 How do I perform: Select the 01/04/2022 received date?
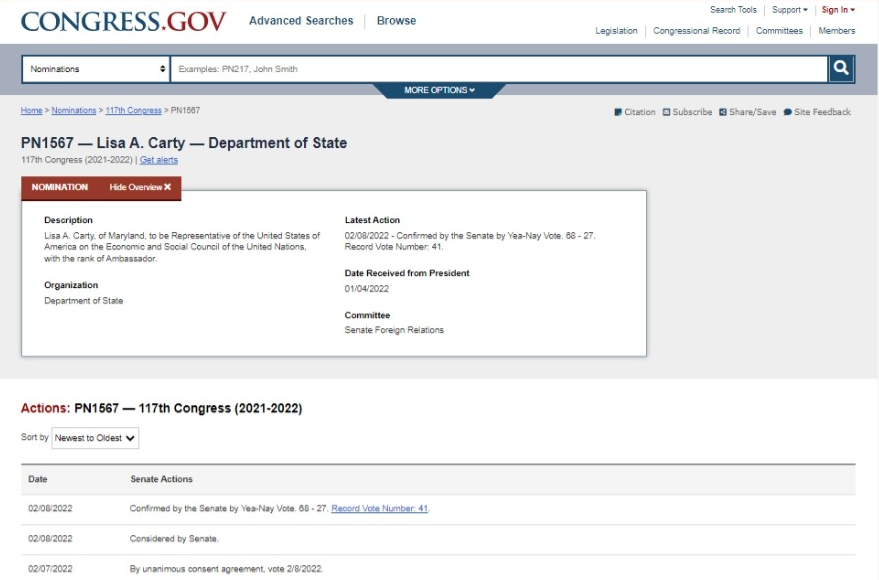point(367,289)
